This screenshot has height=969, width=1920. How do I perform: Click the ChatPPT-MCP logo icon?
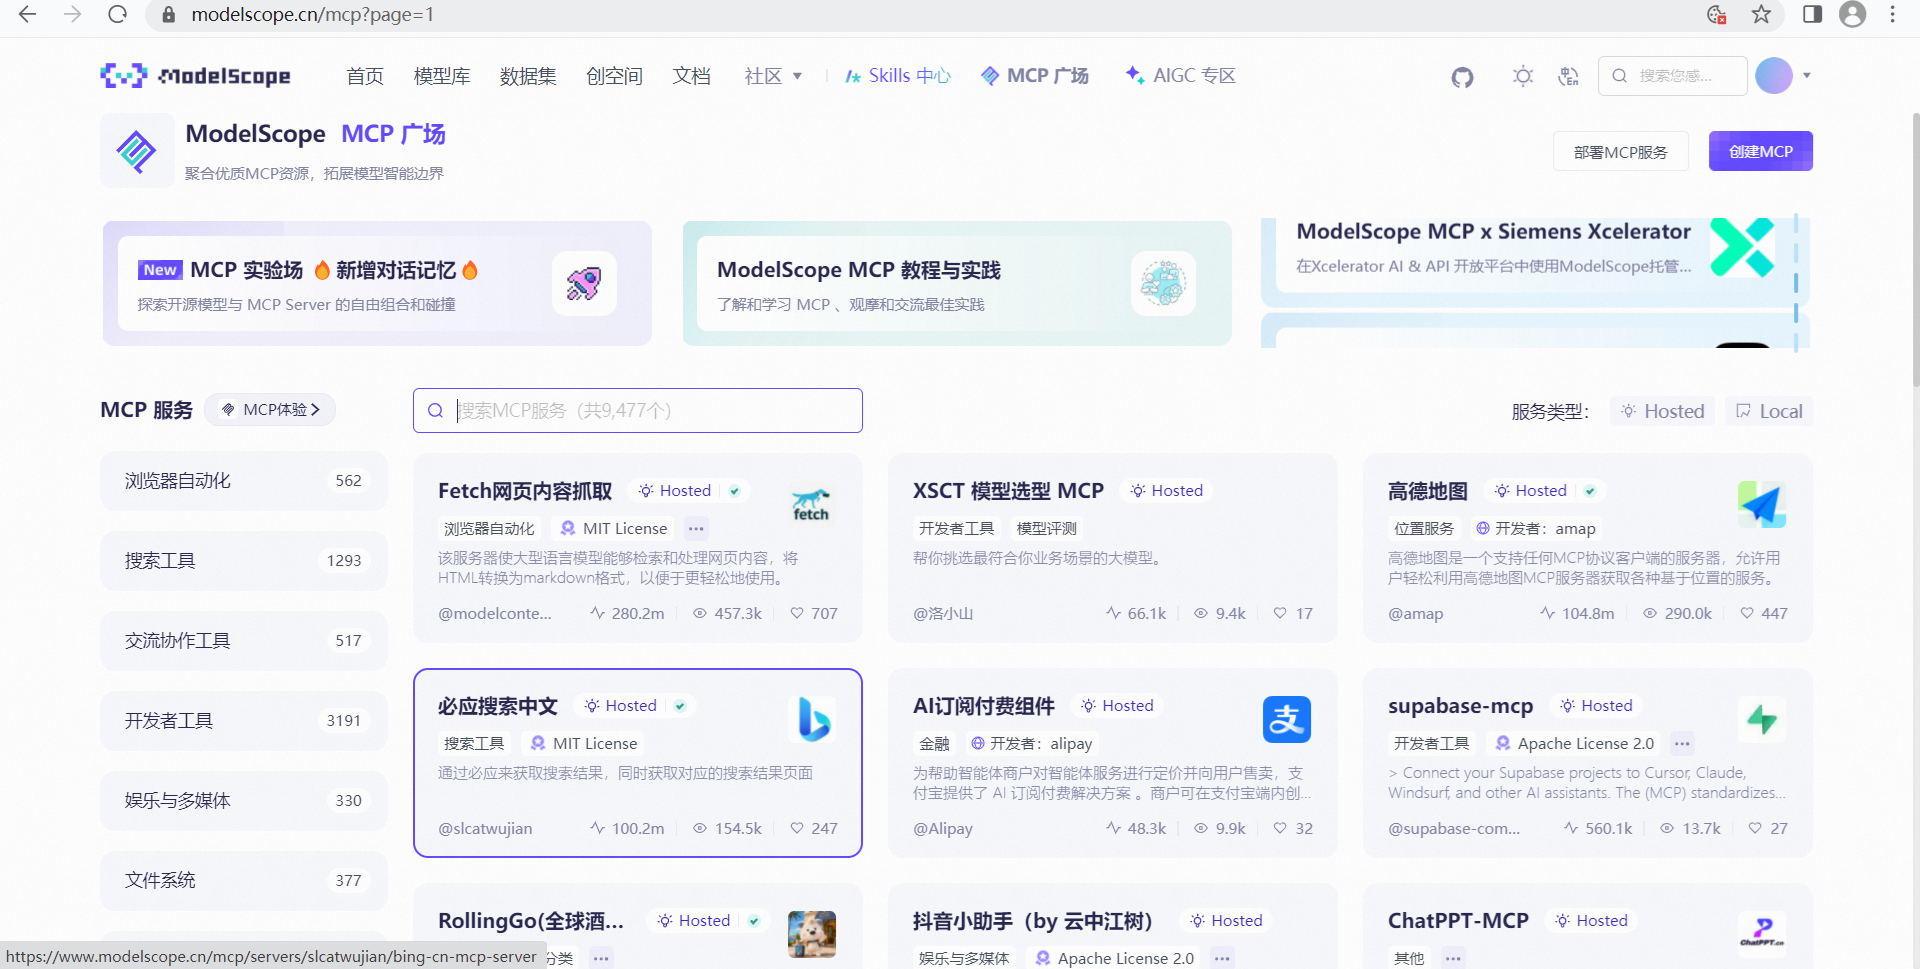click(x=1761, y=934)
